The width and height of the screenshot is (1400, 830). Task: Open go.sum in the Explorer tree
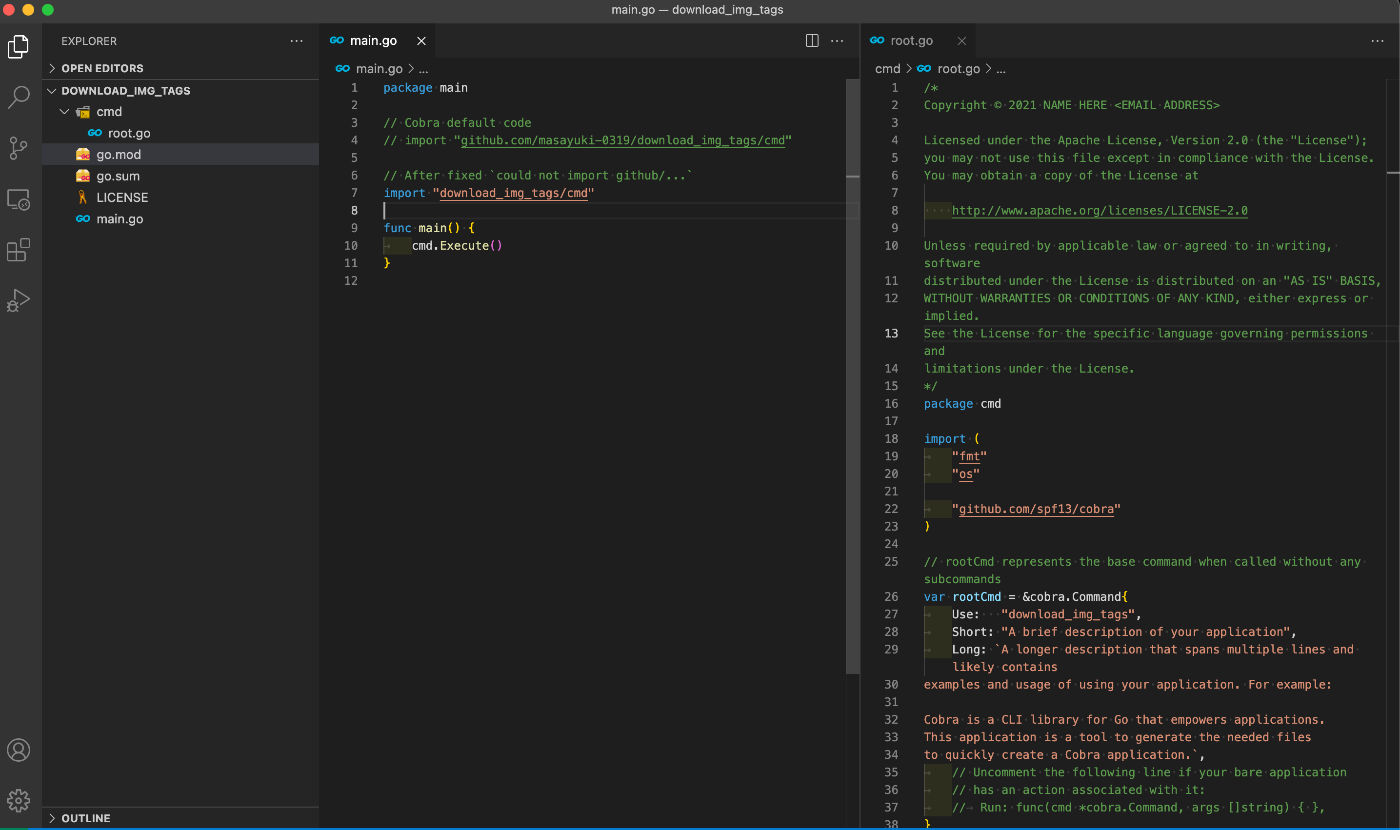(x=180, y=176)
